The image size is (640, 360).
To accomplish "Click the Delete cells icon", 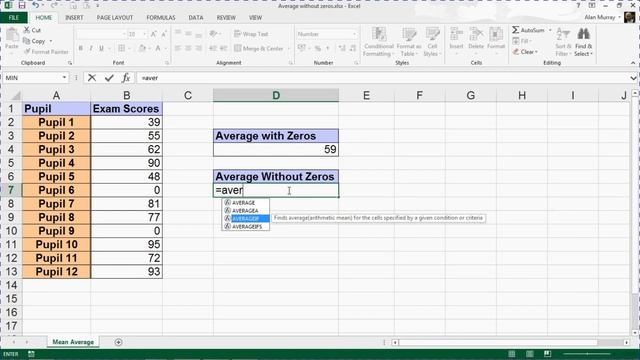I will coord(476,34).
